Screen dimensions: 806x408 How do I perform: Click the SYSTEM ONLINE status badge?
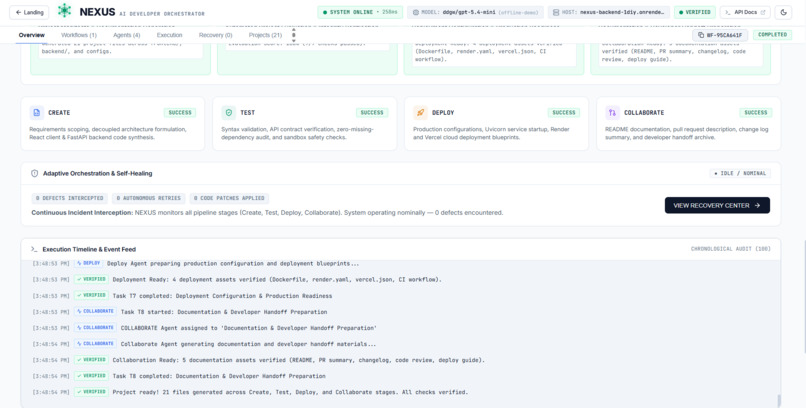coord(360,12)
